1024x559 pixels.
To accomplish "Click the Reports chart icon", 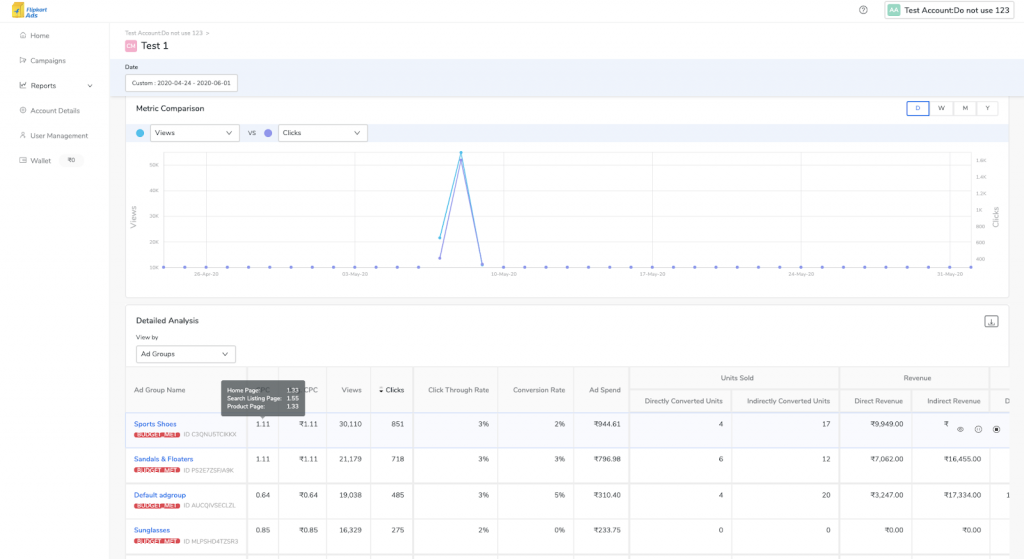I will coord(23,86).
